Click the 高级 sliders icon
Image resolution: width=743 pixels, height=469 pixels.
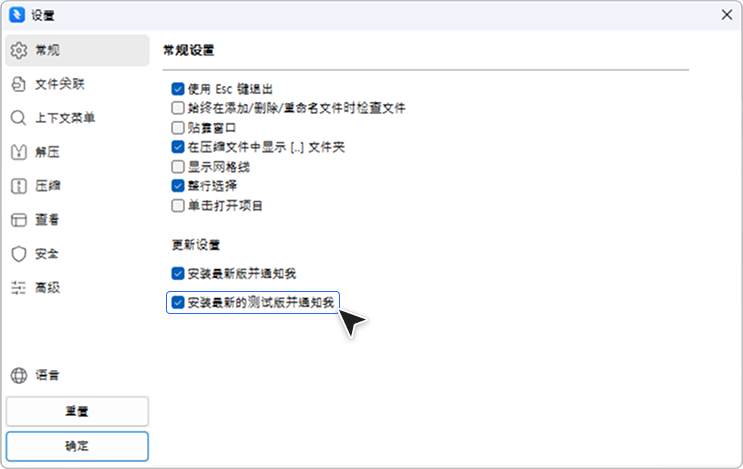pyautogui.click(x=18, y=288)
